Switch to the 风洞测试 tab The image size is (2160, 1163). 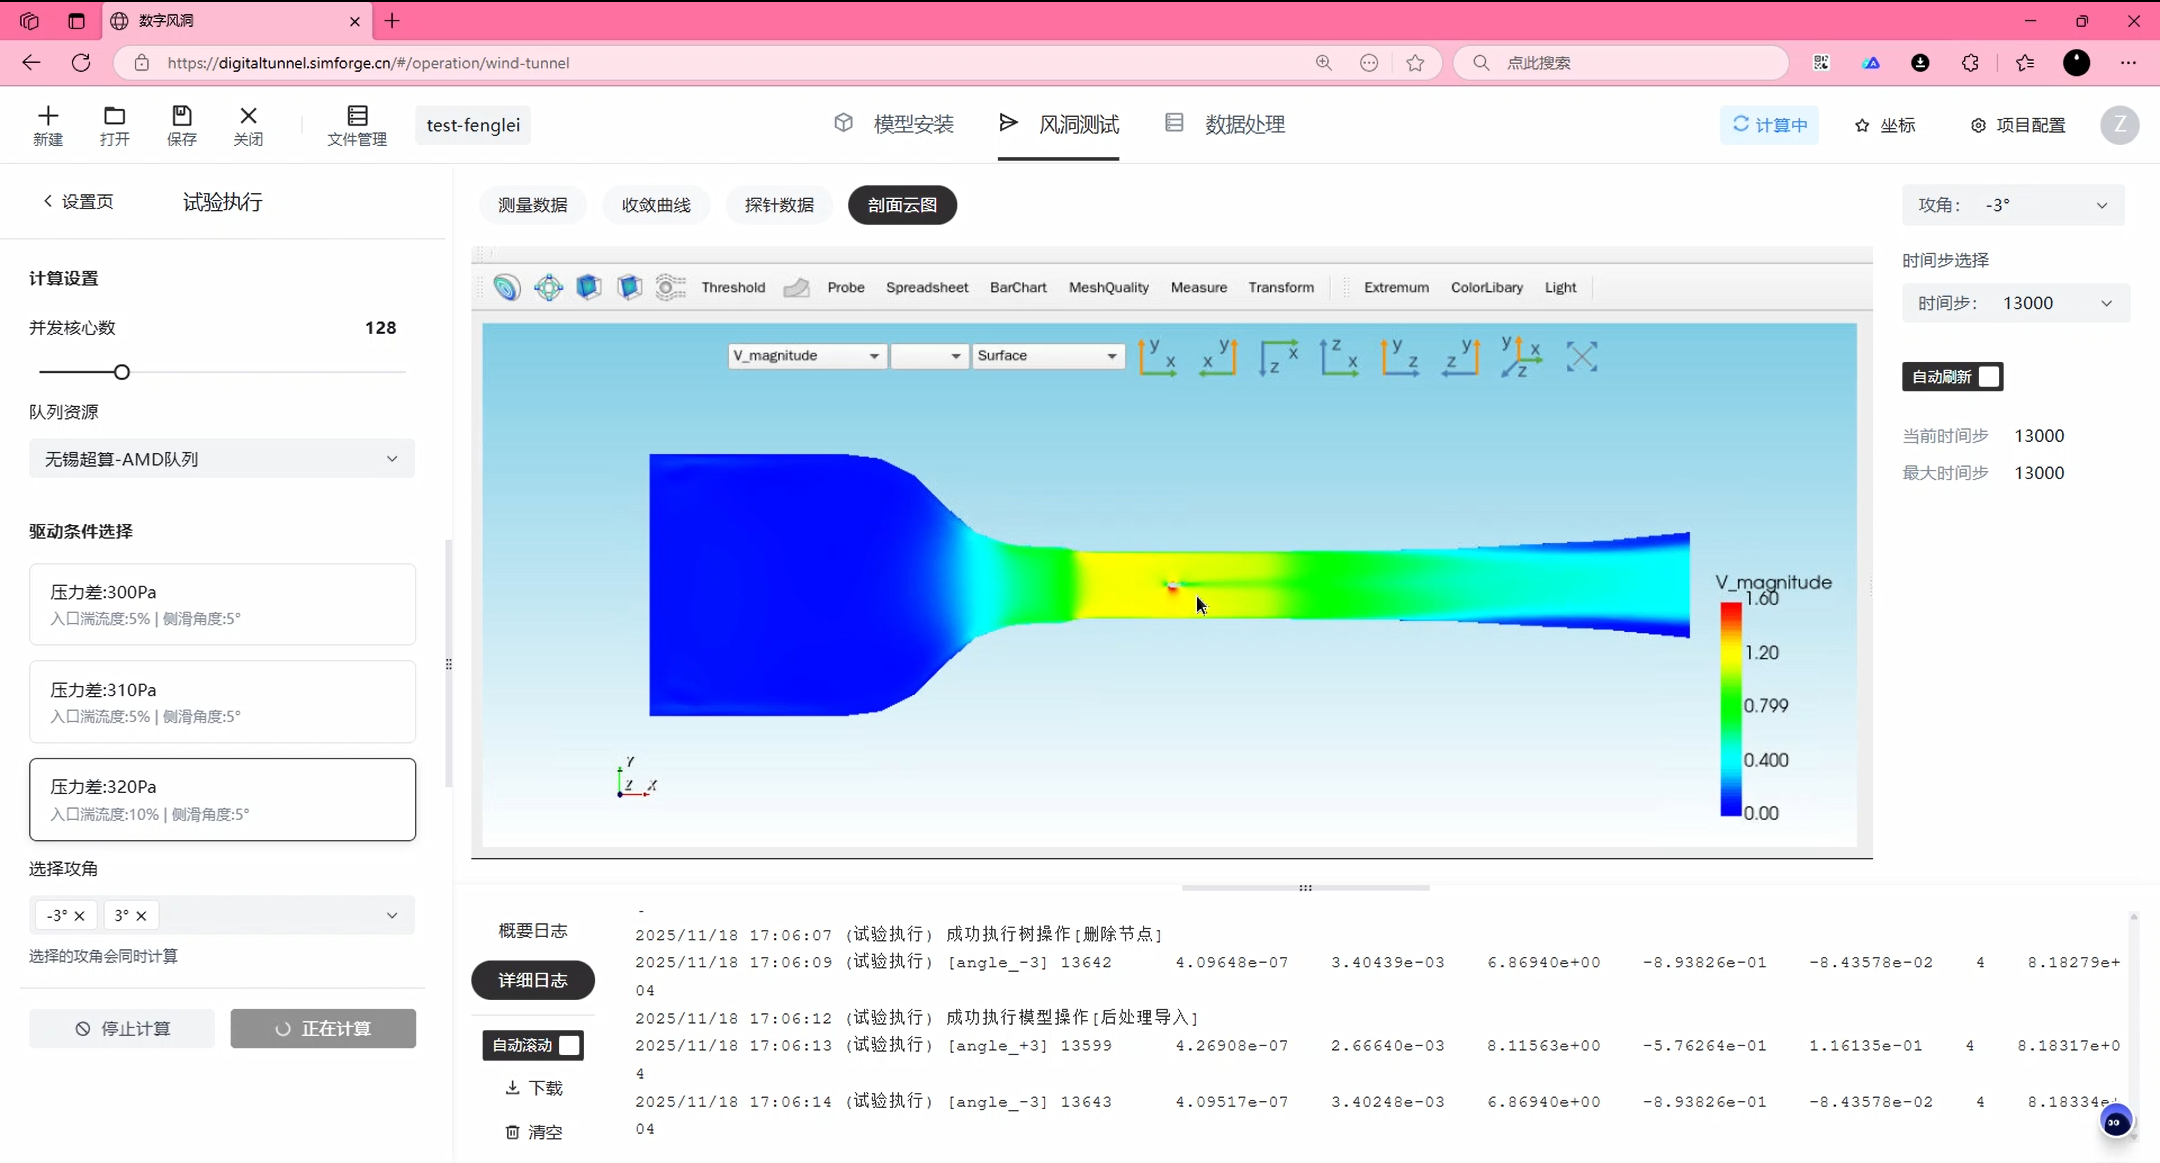click(1059, 124)
